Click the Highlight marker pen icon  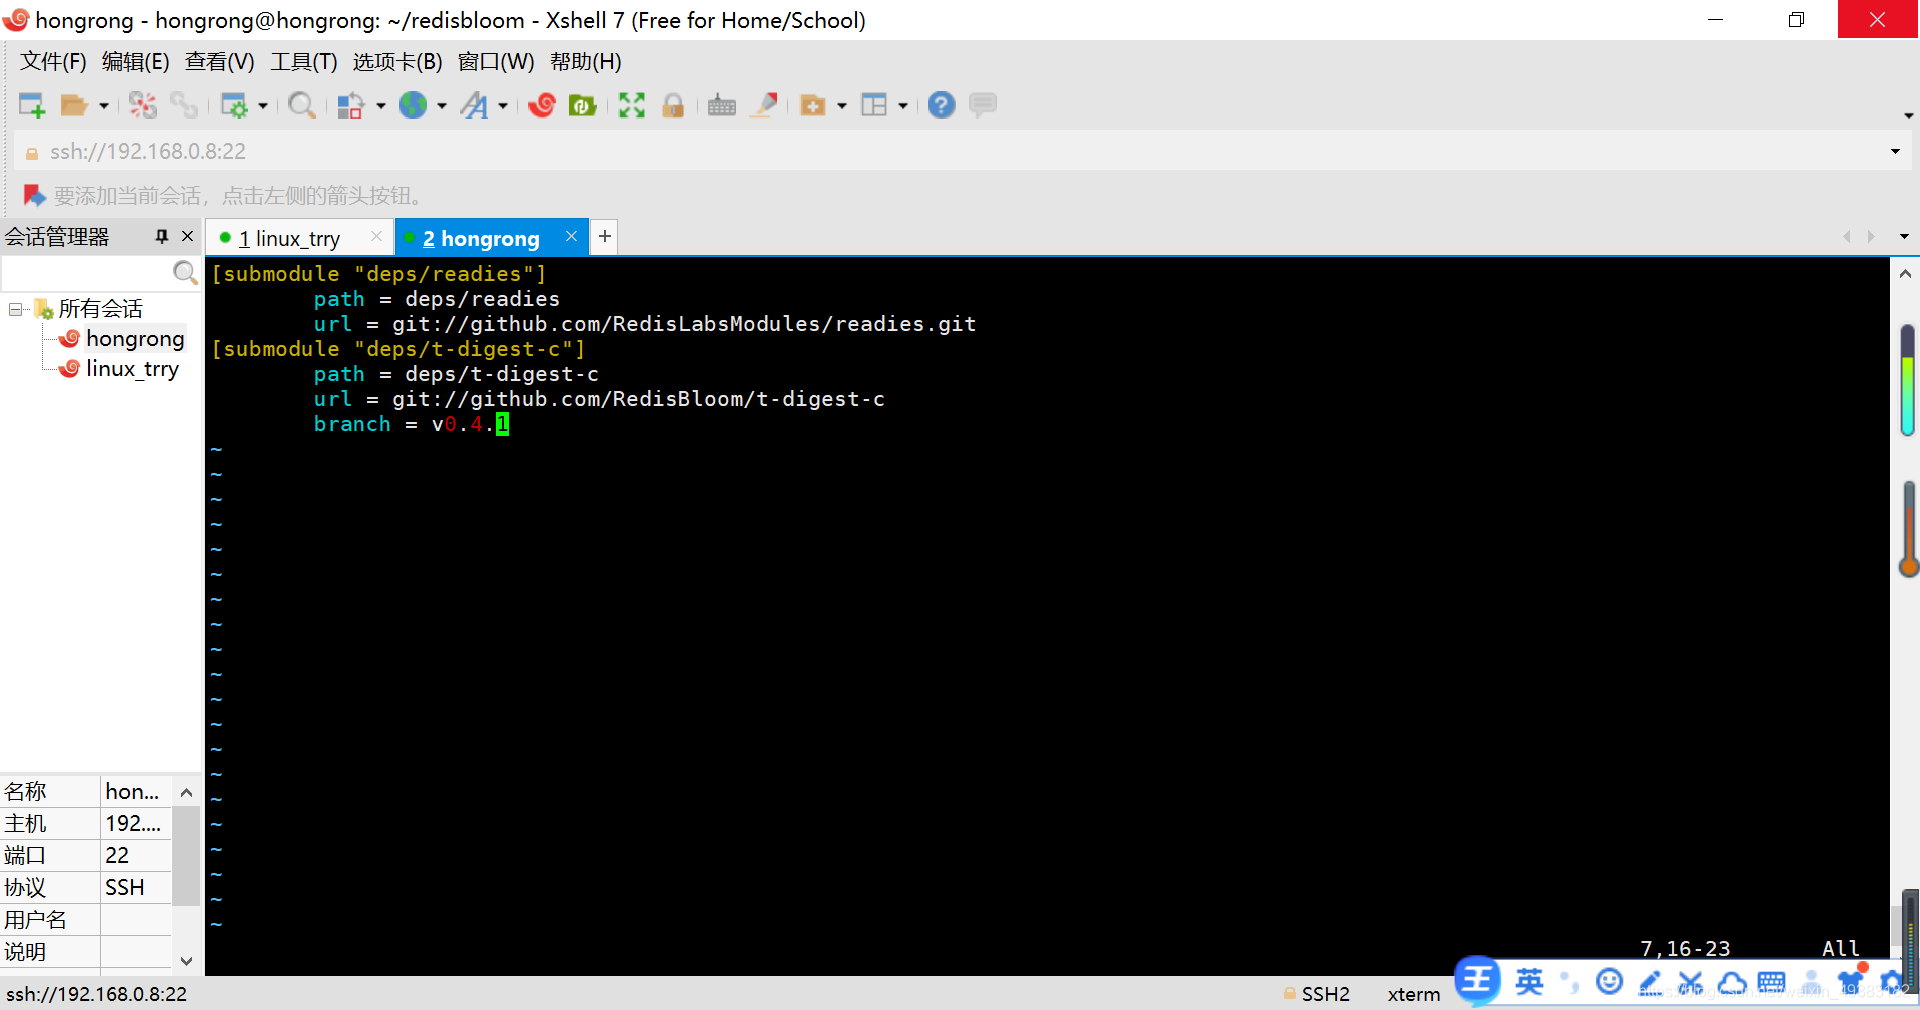pos(765,105)
